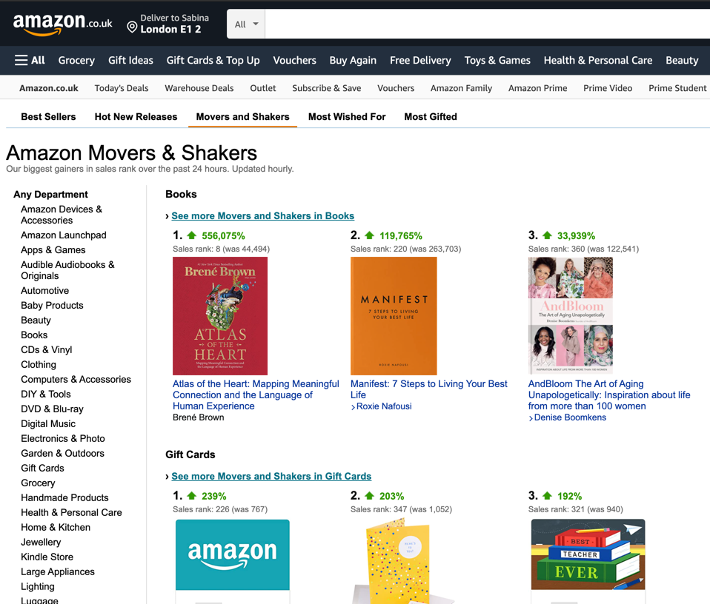Viewport: 710px width, 604px height.
Task: Open Prime Video link
Action: pos(608,88)
